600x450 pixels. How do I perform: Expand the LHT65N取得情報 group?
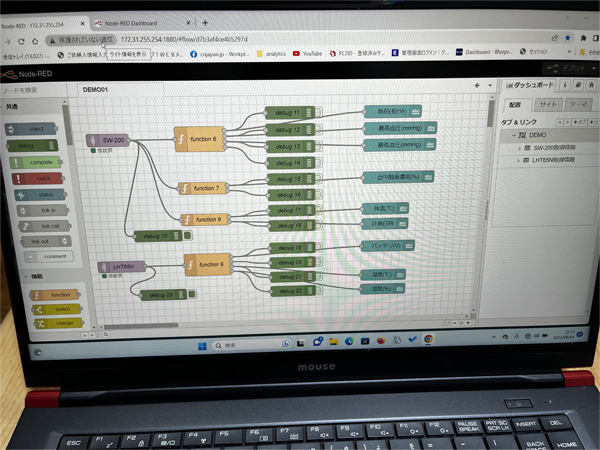(518, 160)
